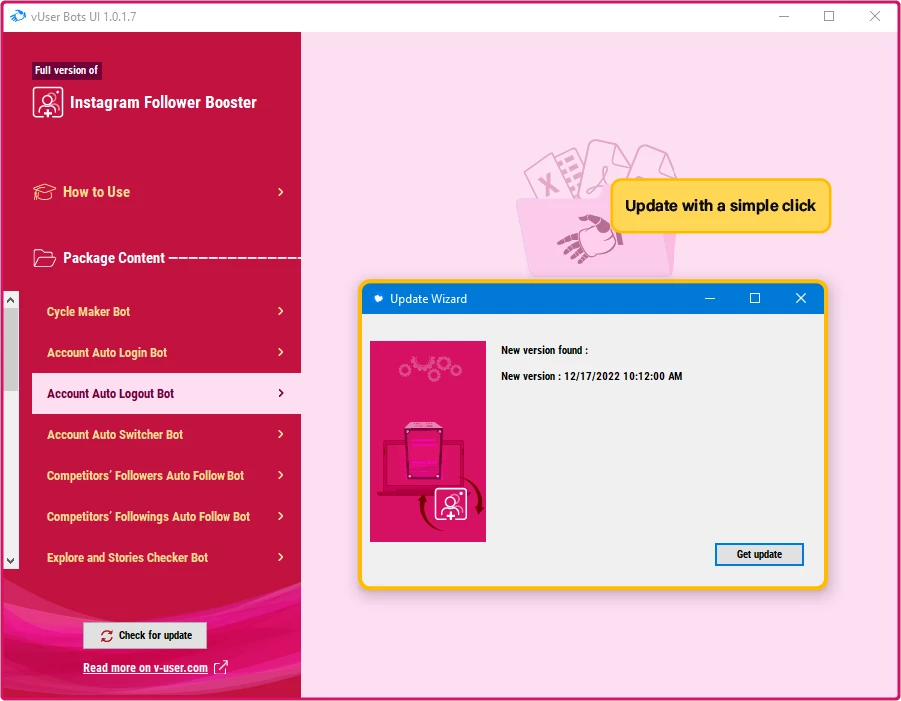The image size is (901, 701).
Task: Click the vUser Bots app icon in title bar
Action: tap(18, 16)
